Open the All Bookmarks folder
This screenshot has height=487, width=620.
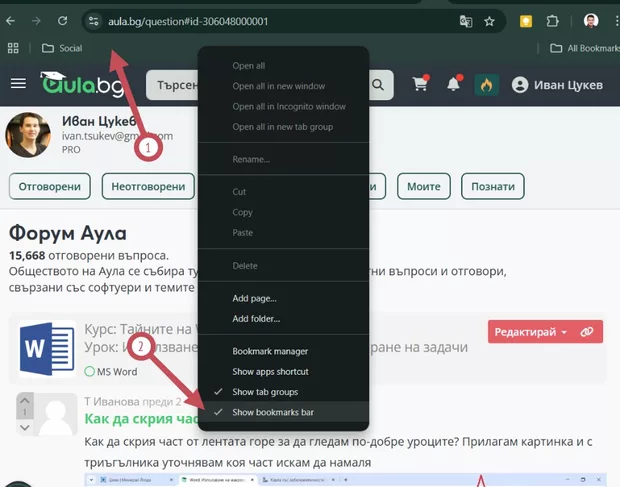(x=585, y=48)
